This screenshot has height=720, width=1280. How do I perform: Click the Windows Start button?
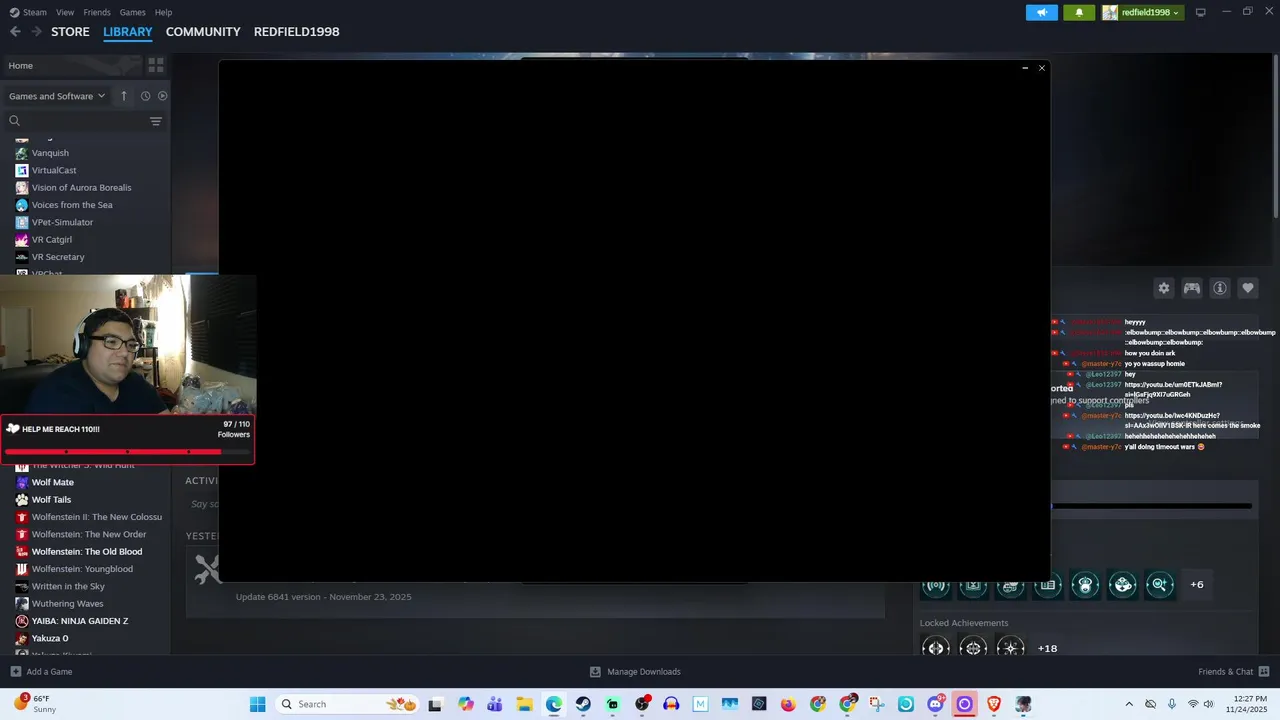point(257,704)
